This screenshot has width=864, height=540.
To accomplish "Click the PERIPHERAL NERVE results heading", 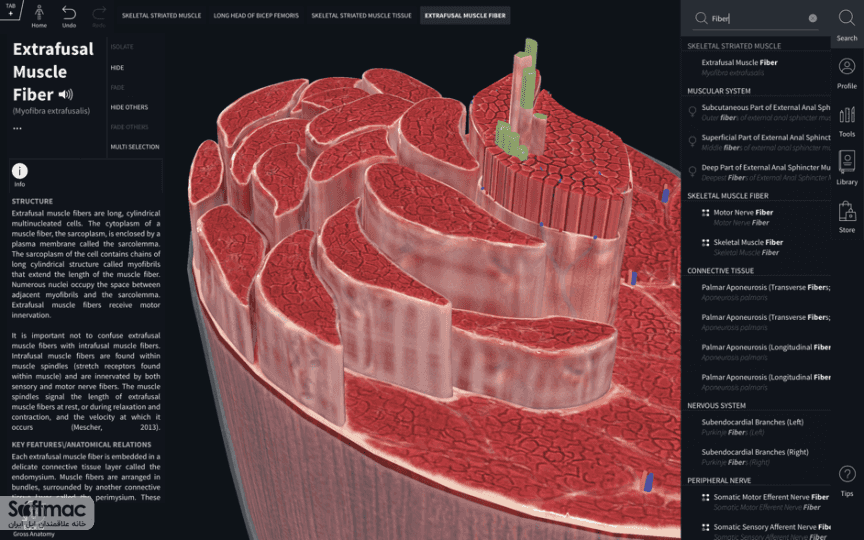I will (719, 480).
